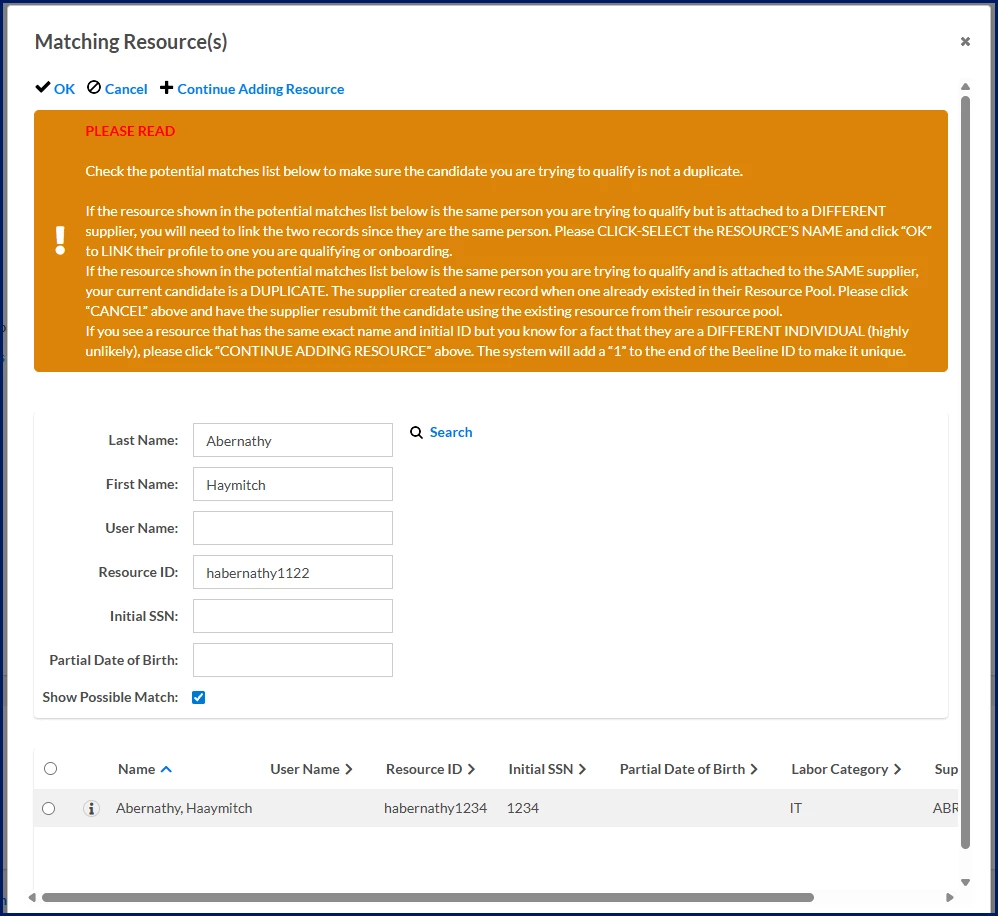Viewport: 998px width, 916px height.
Task: Click the Cancel link
Action: [x=126, y=89]
